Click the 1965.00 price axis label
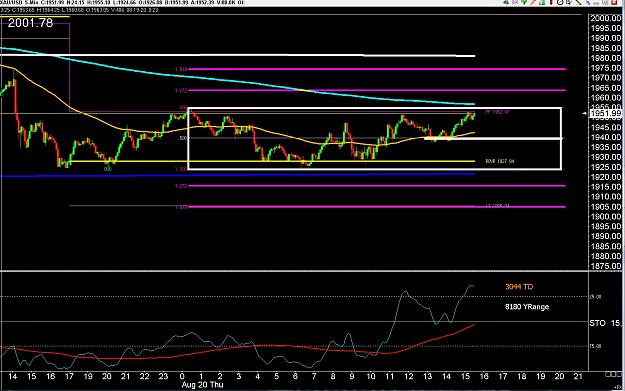The height and width of the screenshot is (391, 625). (605, 88)
